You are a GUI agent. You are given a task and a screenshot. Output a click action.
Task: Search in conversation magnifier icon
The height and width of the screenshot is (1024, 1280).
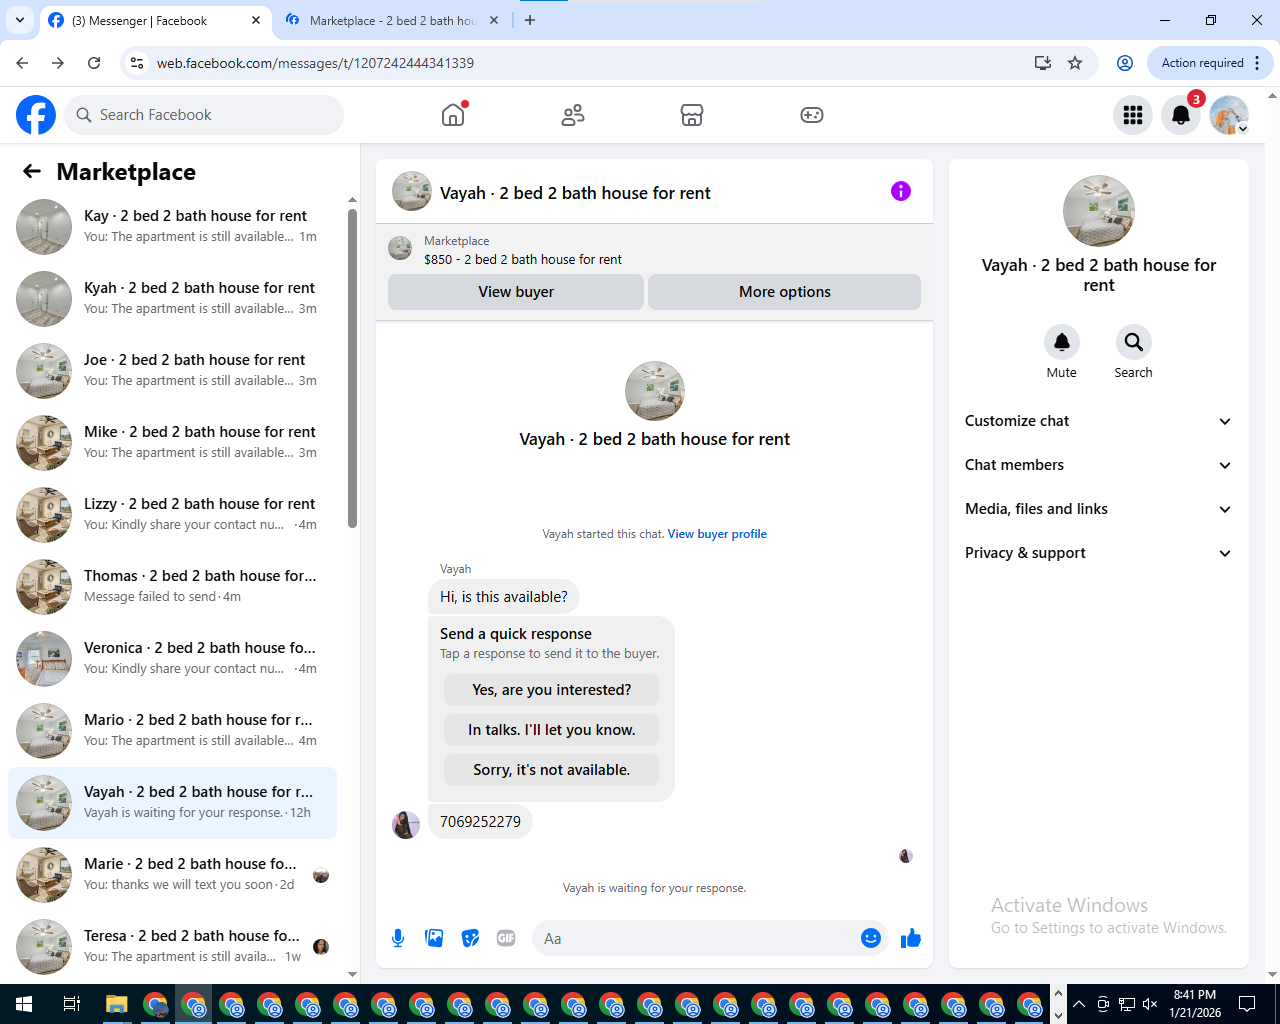pos(1134,342)
